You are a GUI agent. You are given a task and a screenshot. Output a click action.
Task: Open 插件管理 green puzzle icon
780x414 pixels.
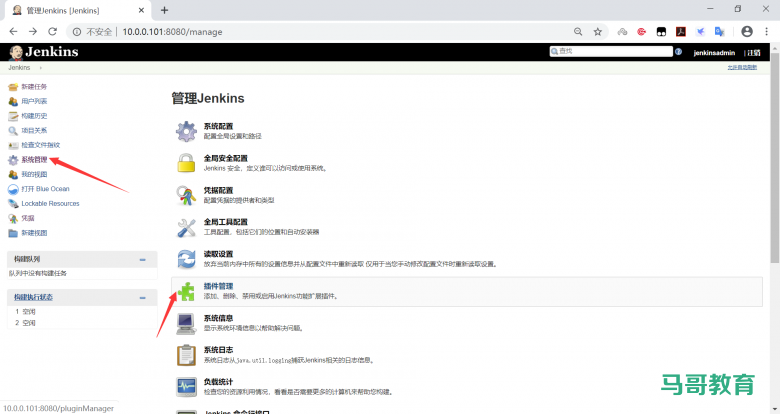point(186,291)
